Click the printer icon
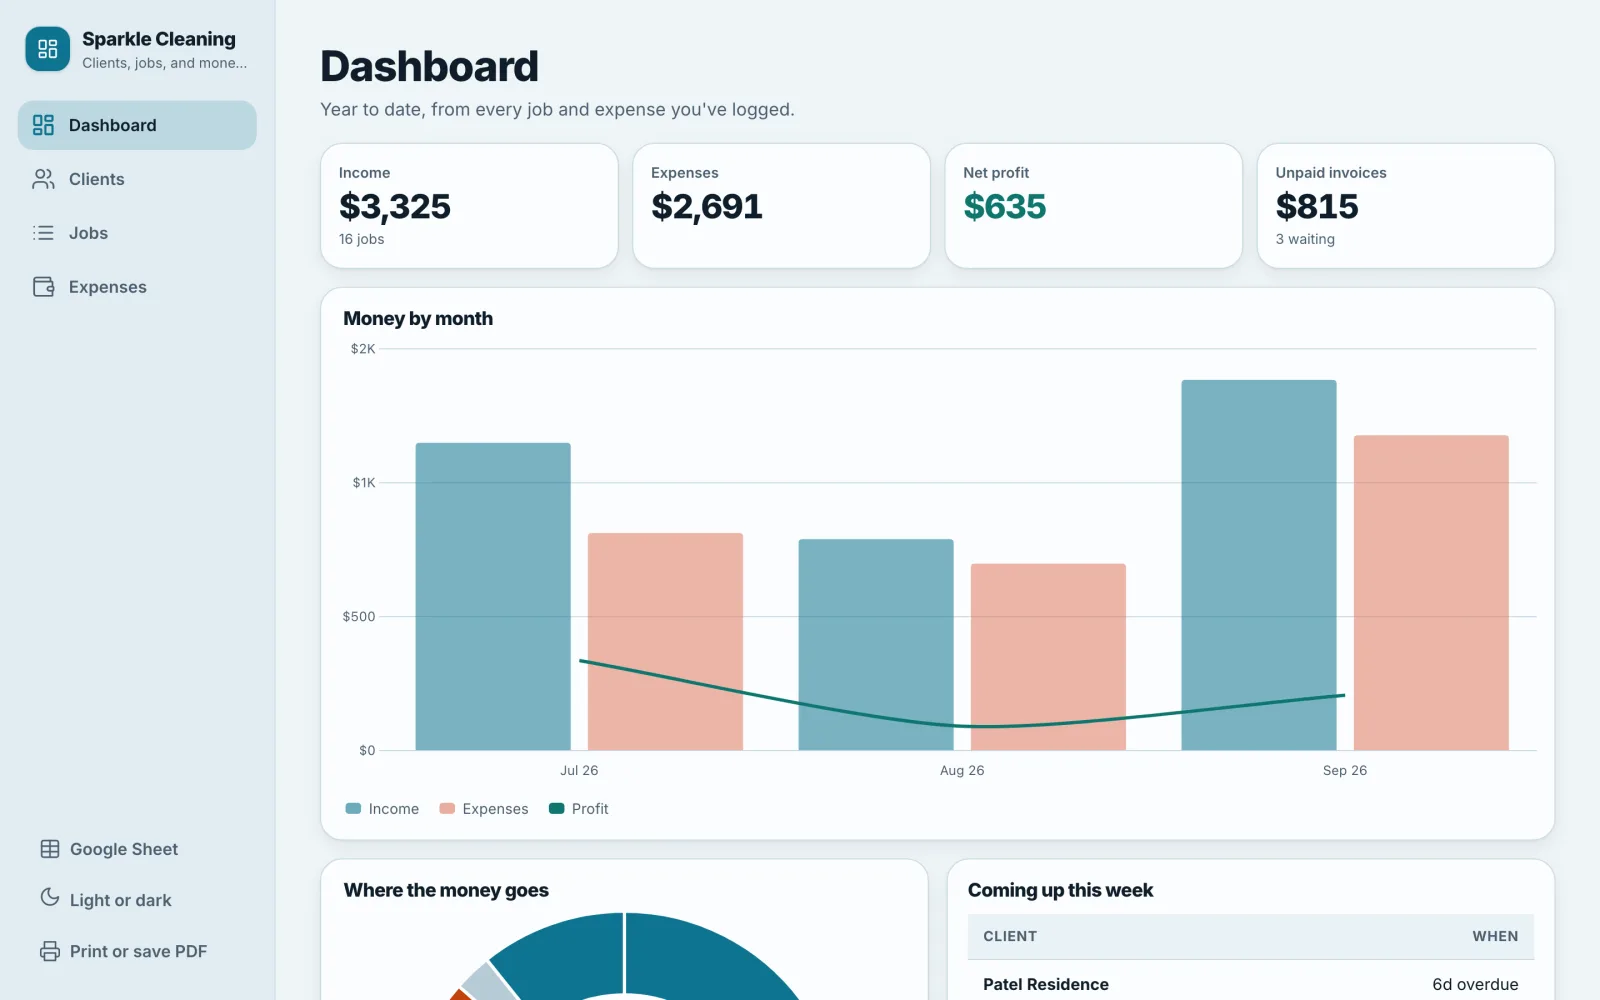The image size is (1600, 1000). pyautogui.click(x=50, y=951)
